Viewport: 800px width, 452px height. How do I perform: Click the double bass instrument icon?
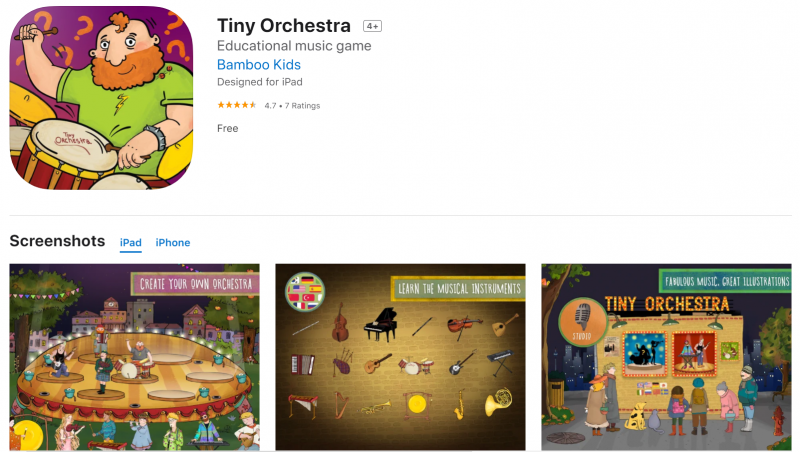pyautogui.click(x=340, y=323)
